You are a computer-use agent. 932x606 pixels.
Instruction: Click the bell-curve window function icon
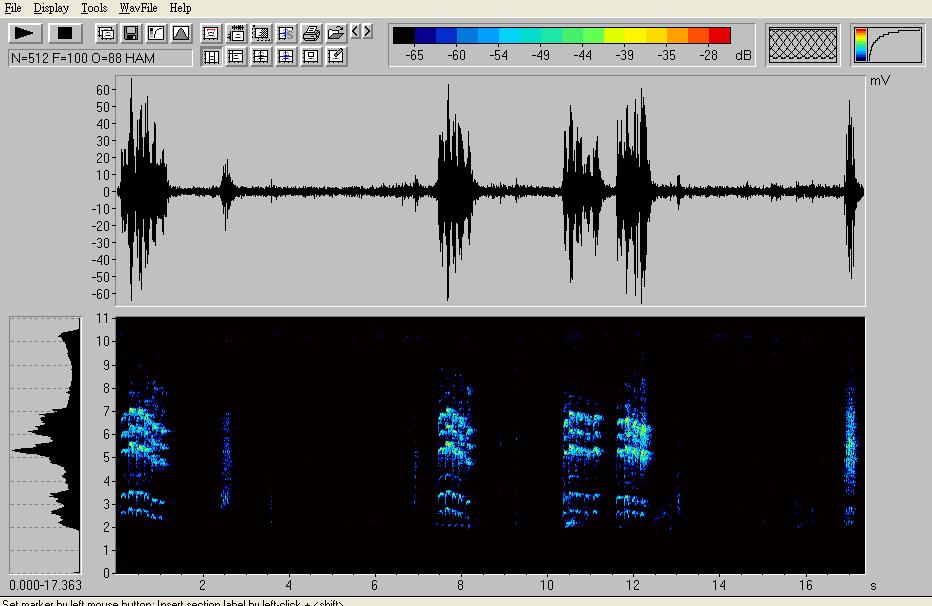click(x=181, y=33)
